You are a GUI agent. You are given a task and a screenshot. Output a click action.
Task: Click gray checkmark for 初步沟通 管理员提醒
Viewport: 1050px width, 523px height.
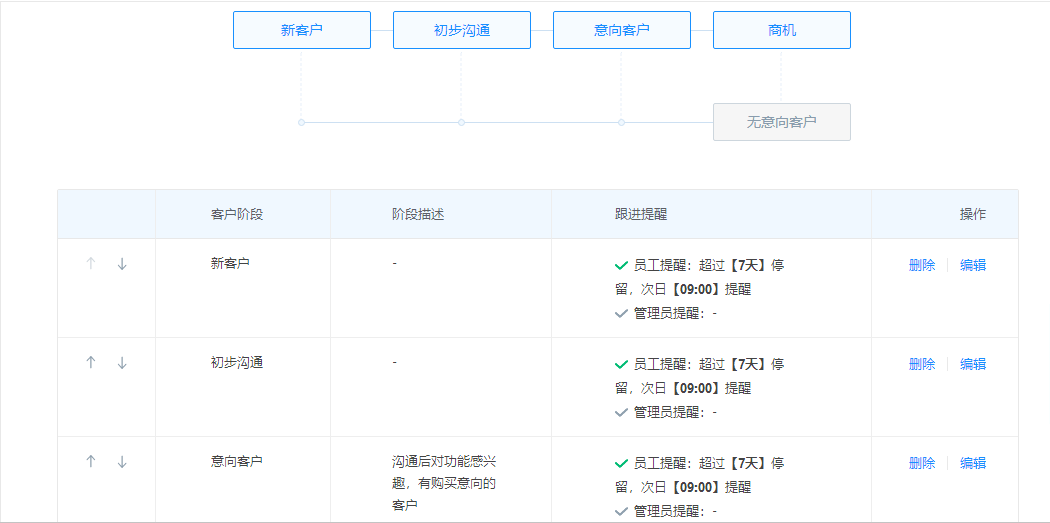(621, 413)
